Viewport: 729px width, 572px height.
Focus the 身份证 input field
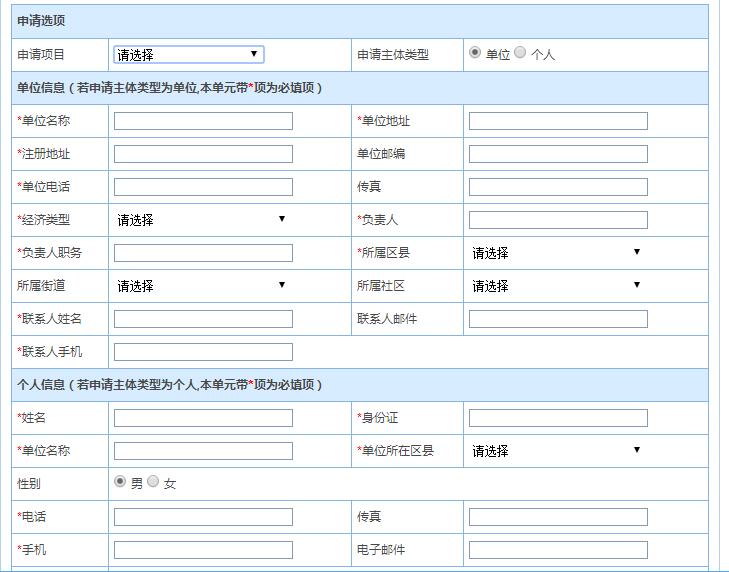558,418
